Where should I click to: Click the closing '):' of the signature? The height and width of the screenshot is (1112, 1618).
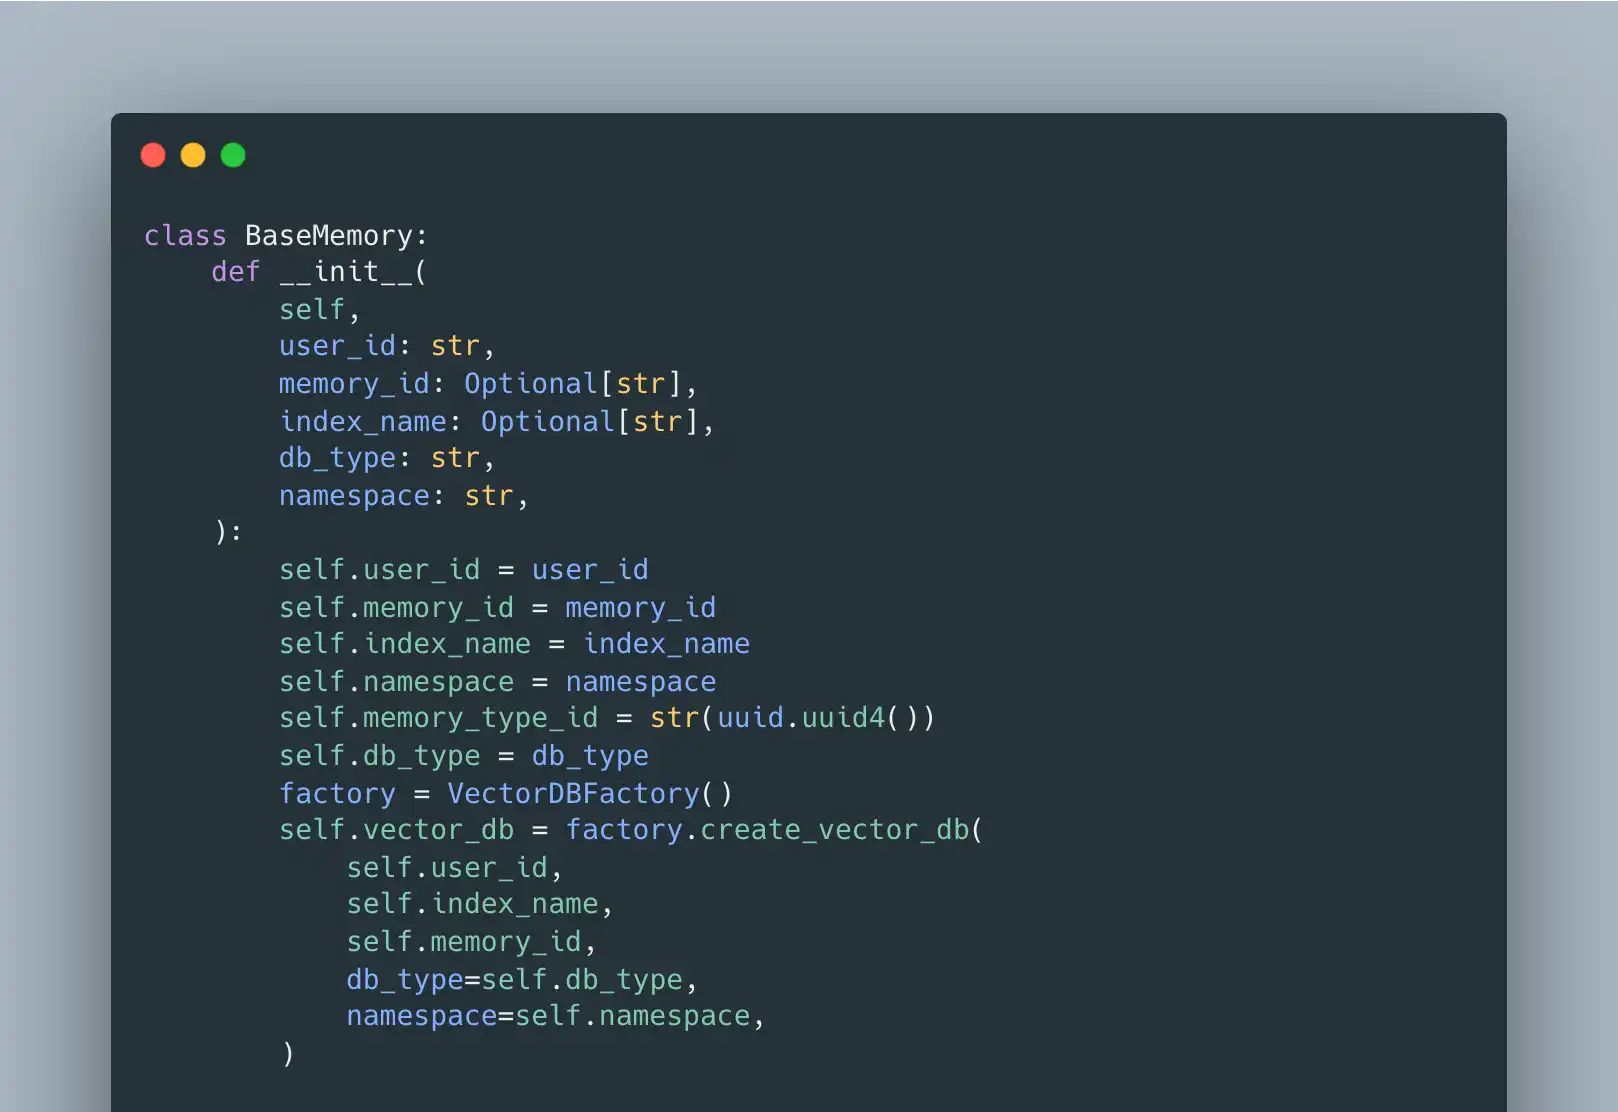(x=228, y=532)
